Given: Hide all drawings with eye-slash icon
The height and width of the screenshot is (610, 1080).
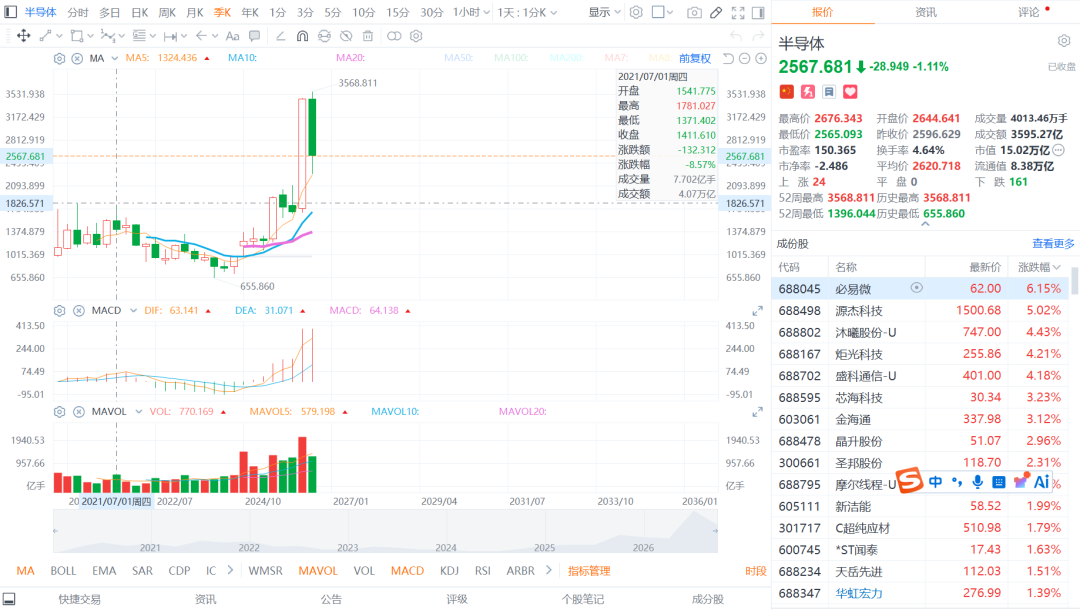Looking at the screenshot, I should click(346, 36).
